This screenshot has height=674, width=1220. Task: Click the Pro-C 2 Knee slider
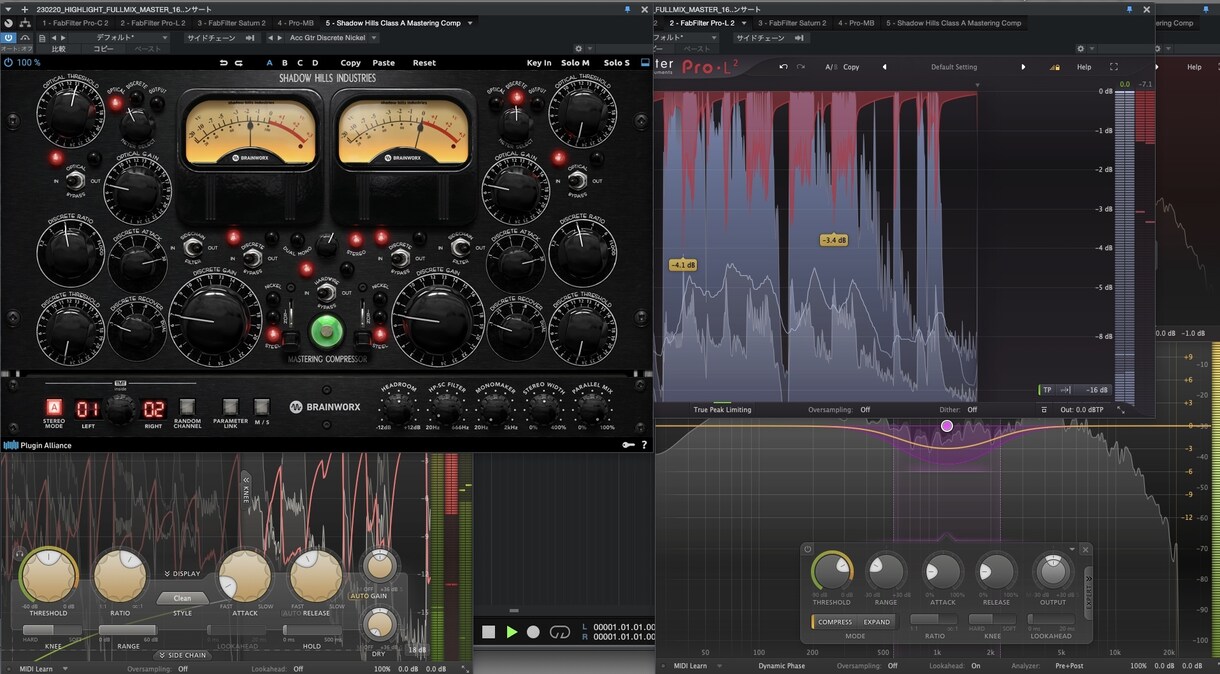pos(52,631)
